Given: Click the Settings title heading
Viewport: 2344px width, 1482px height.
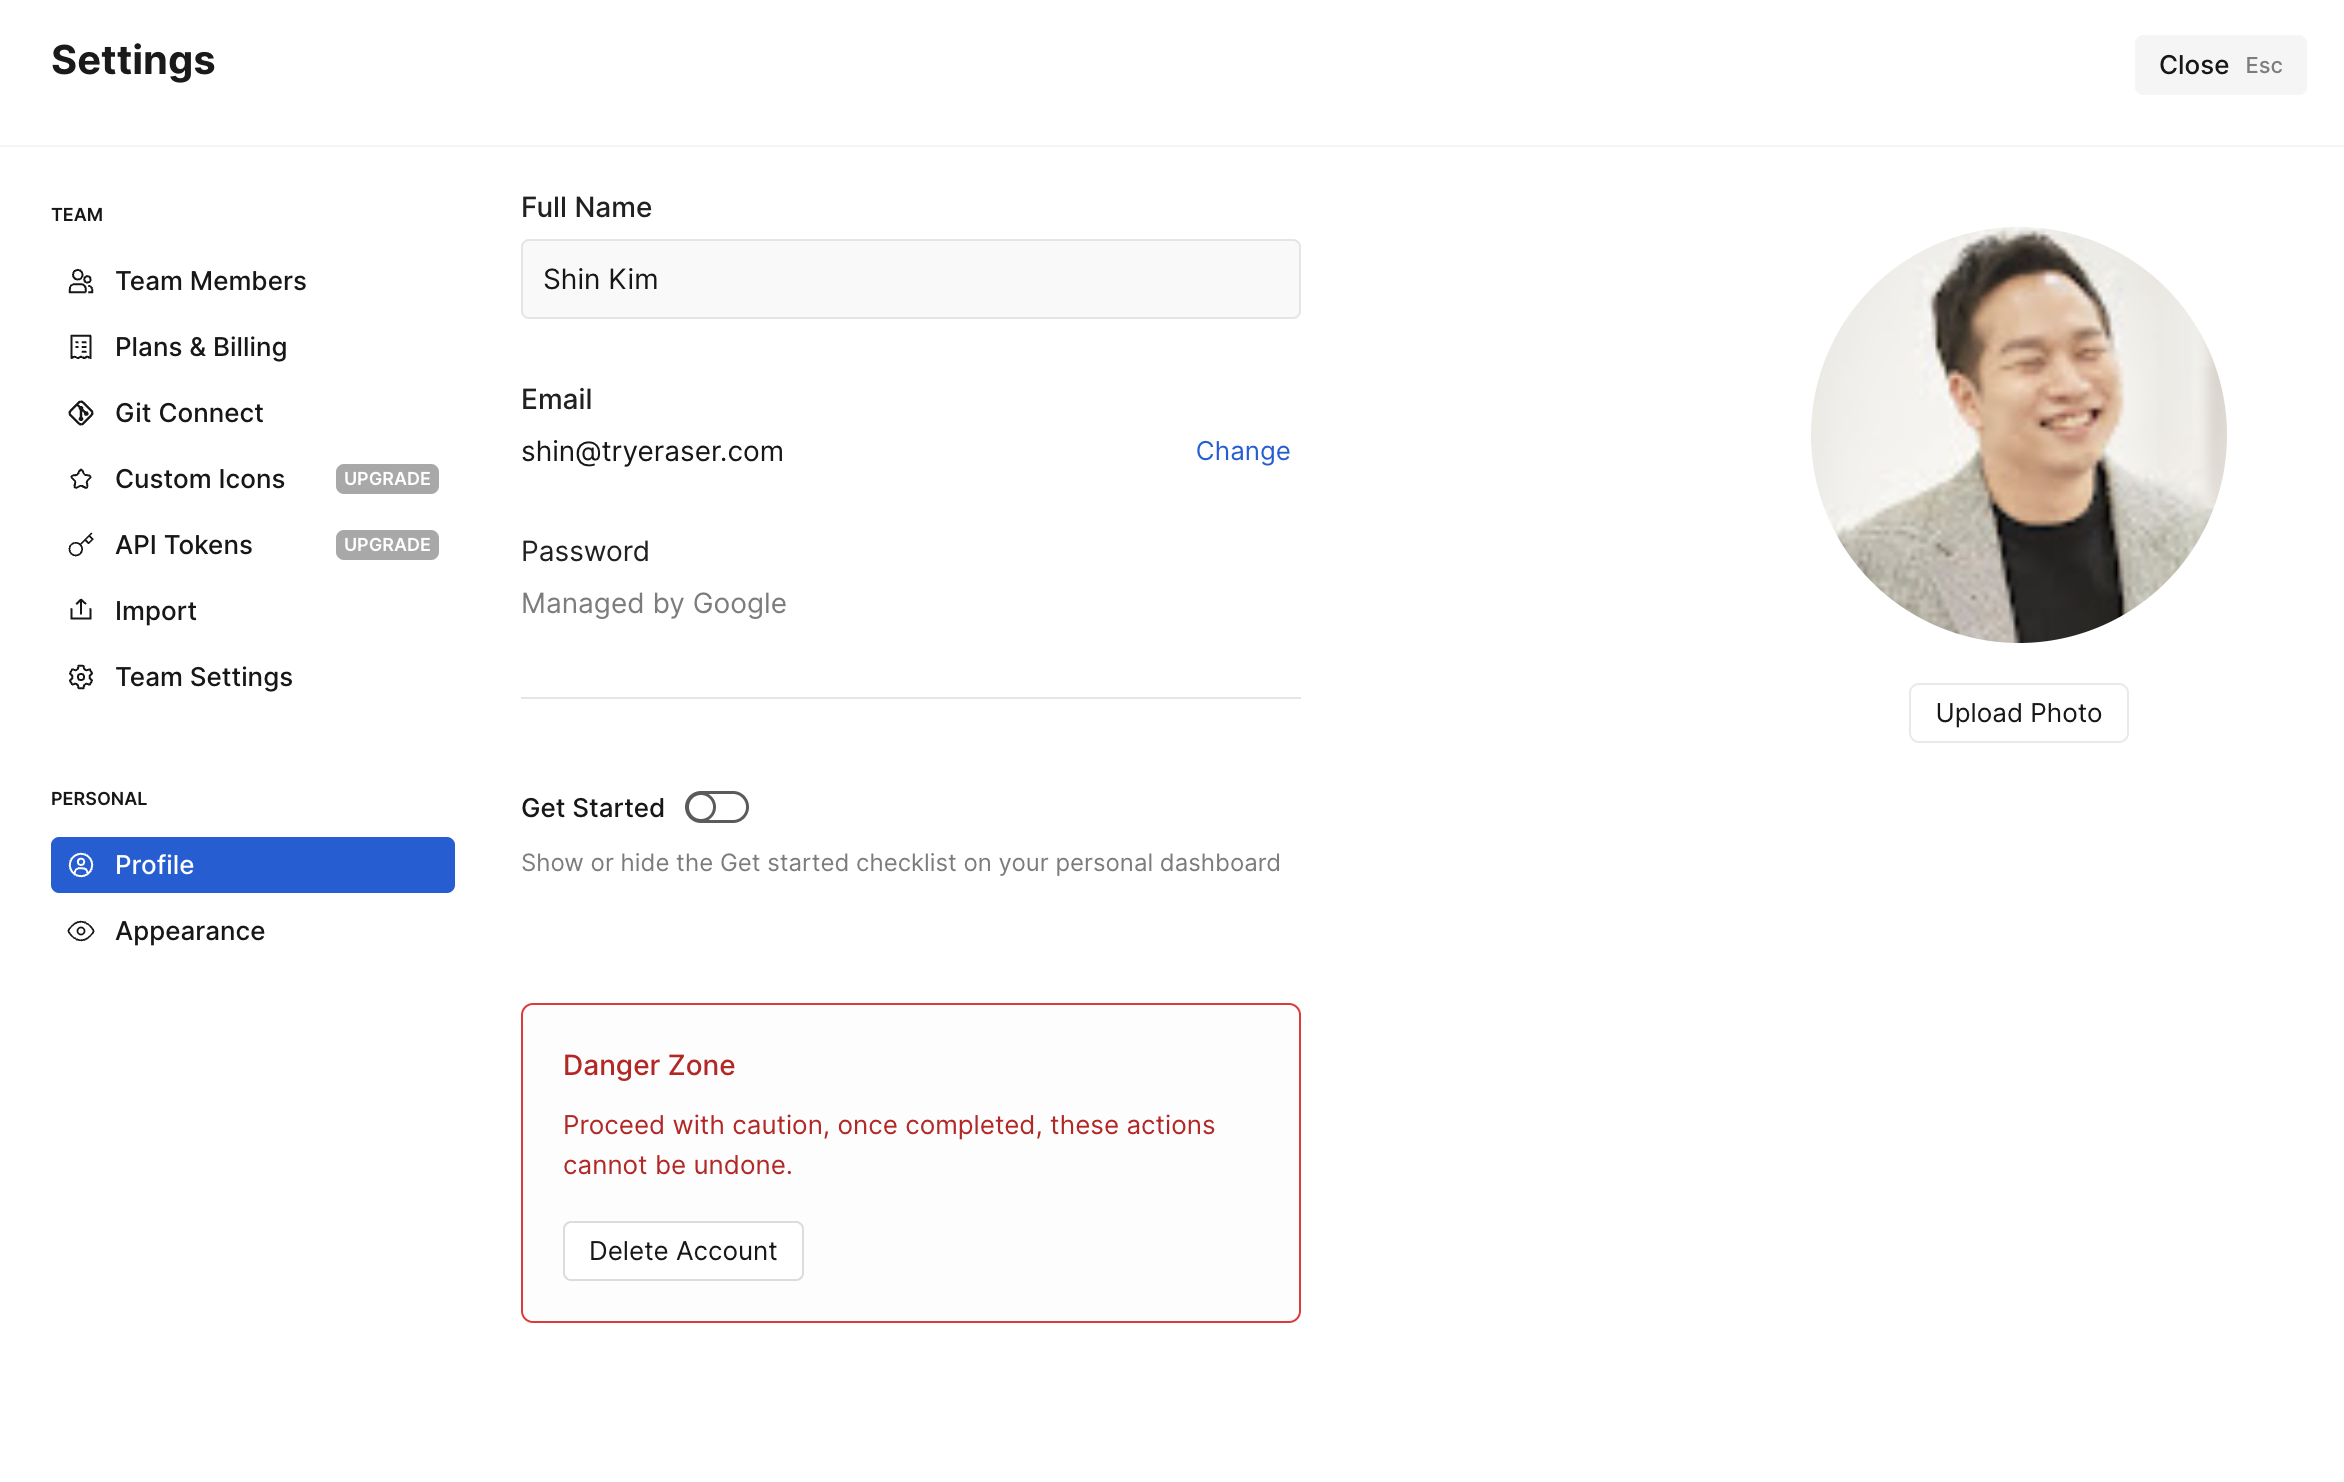Looking at the screenshot, I should click(x=133, y=61).
